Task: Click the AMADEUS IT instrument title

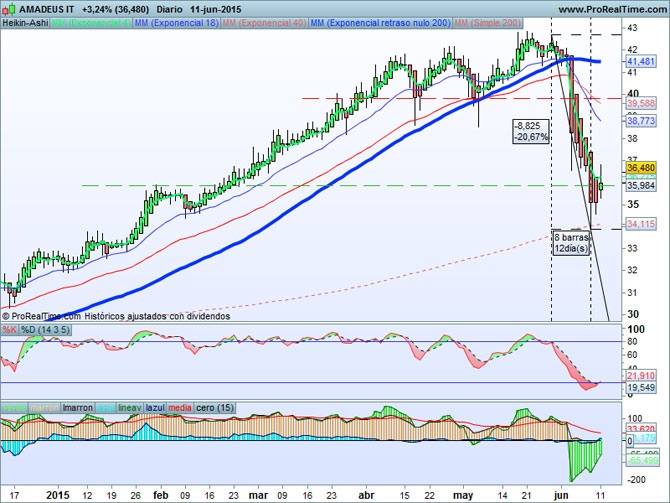Action: (x=47, y=9)
